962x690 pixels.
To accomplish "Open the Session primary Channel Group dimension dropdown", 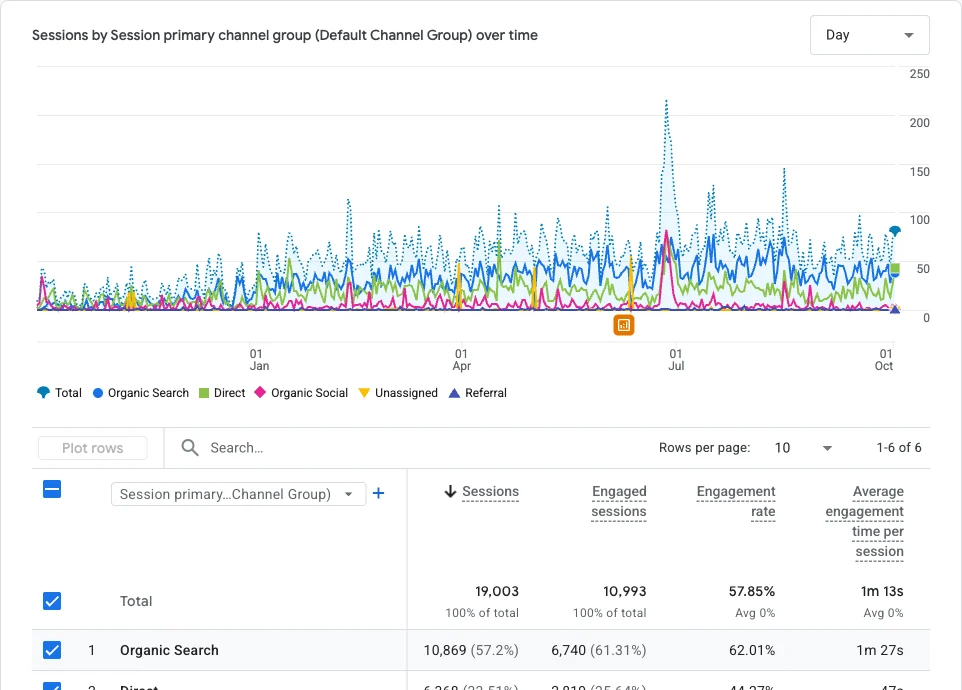I will (238, 494).
